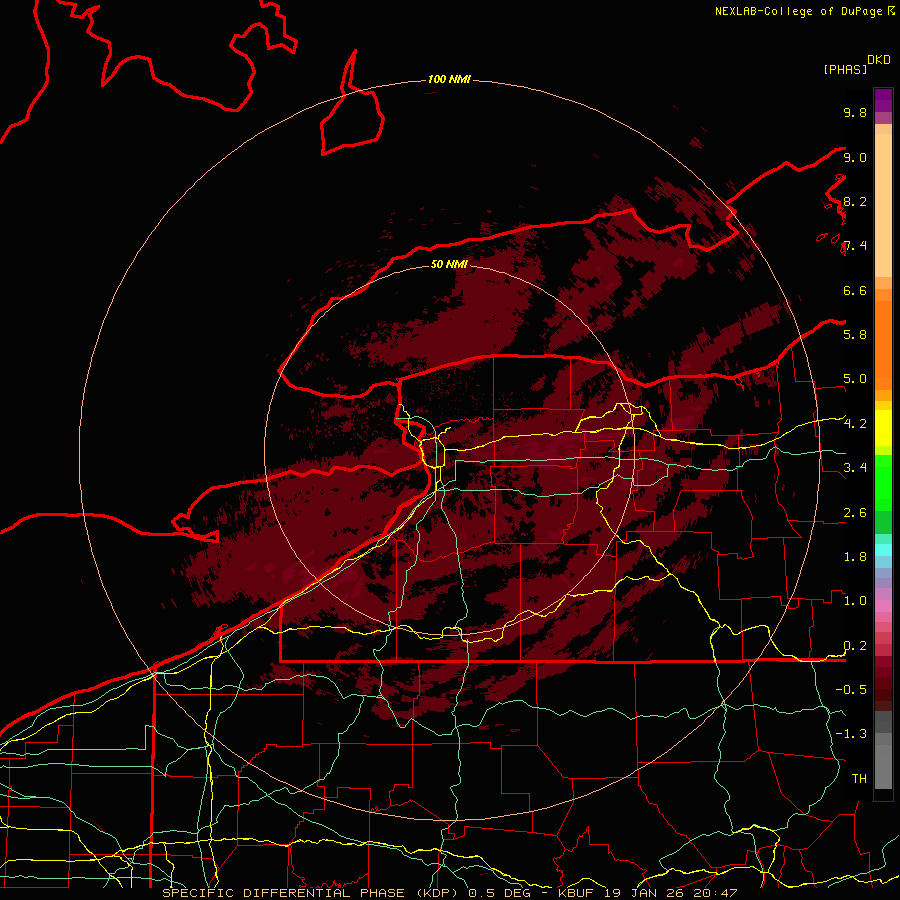Click the purple segment of the color bar
This screenshot has width=900, height=900.
click(883, 100)
